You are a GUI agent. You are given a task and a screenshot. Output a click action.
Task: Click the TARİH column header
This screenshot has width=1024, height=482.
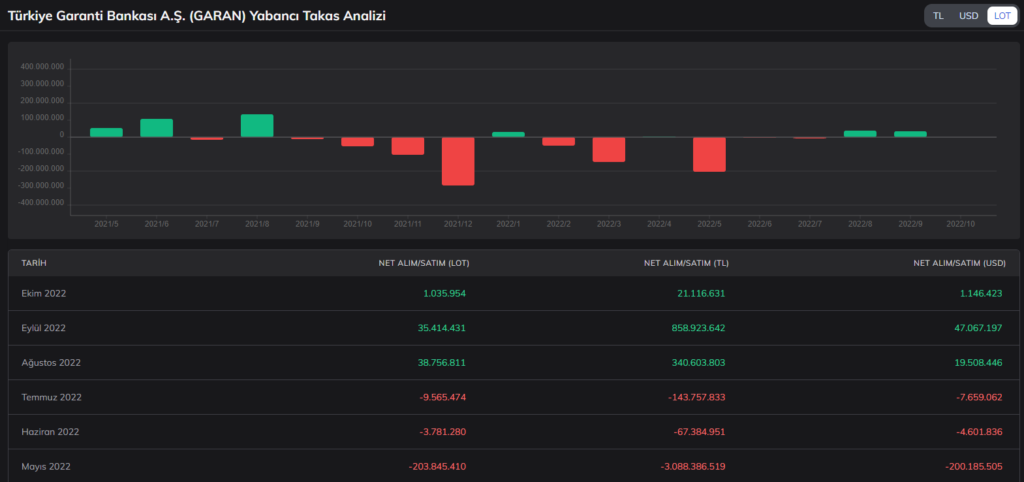coord(34,263)
